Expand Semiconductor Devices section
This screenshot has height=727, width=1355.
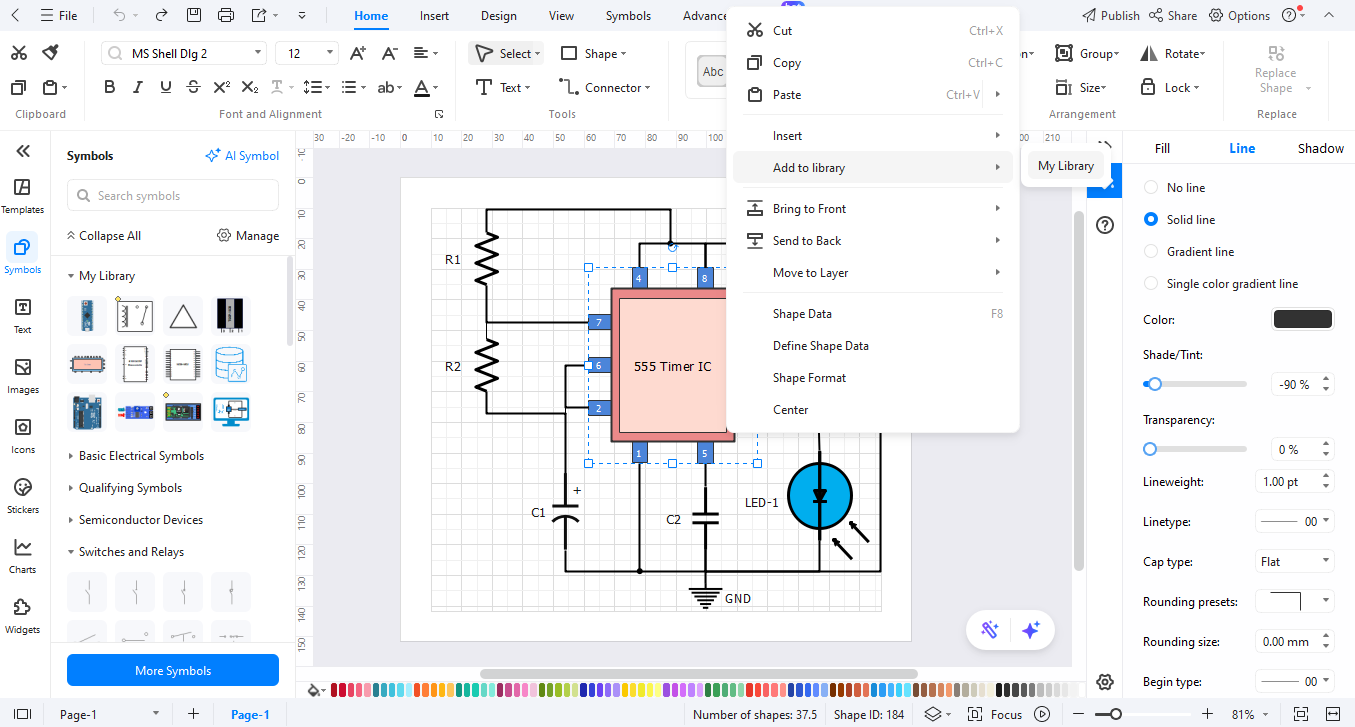click(x=71, y=520)
